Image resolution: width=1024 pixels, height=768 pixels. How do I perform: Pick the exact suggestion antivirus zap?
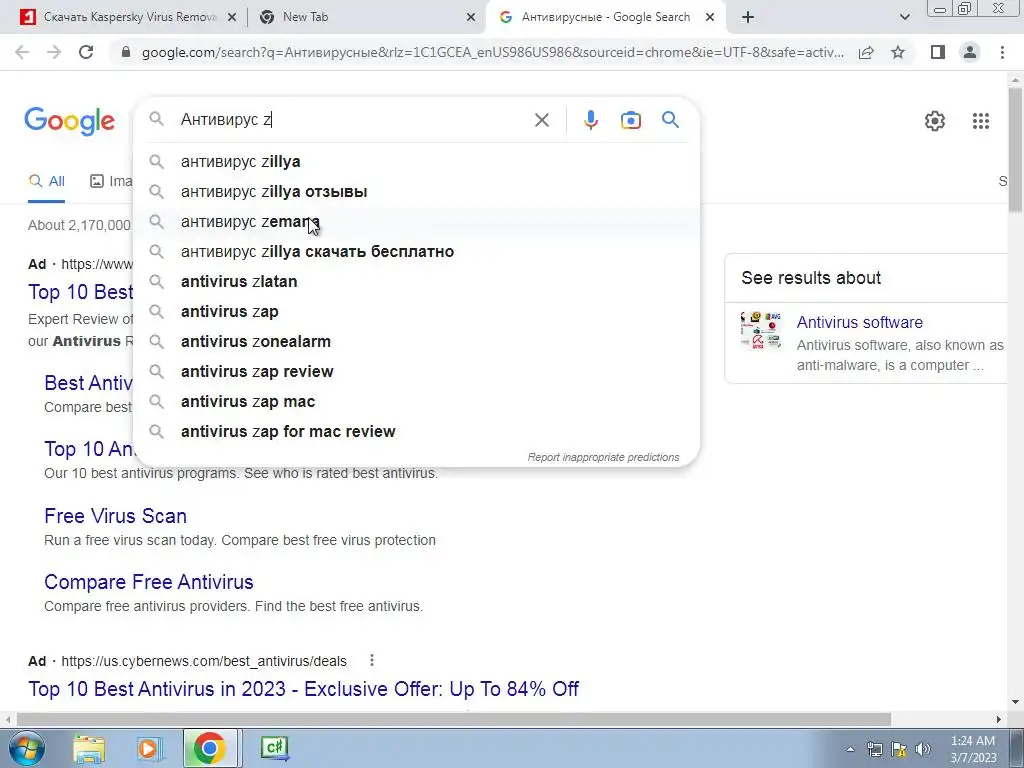416,312
